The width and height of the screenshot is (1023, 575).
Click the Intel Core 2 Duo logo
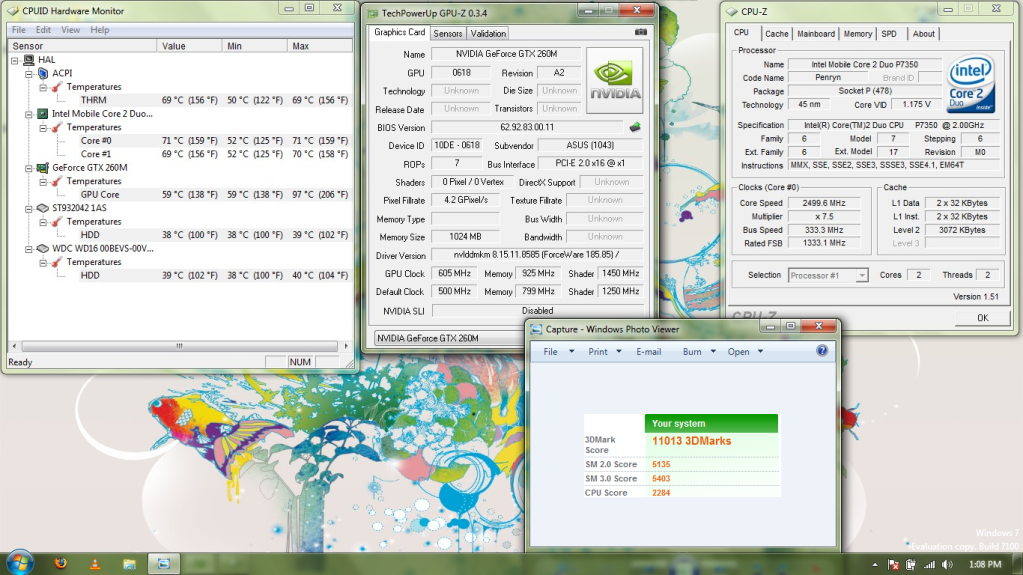(x=971, y=84)
